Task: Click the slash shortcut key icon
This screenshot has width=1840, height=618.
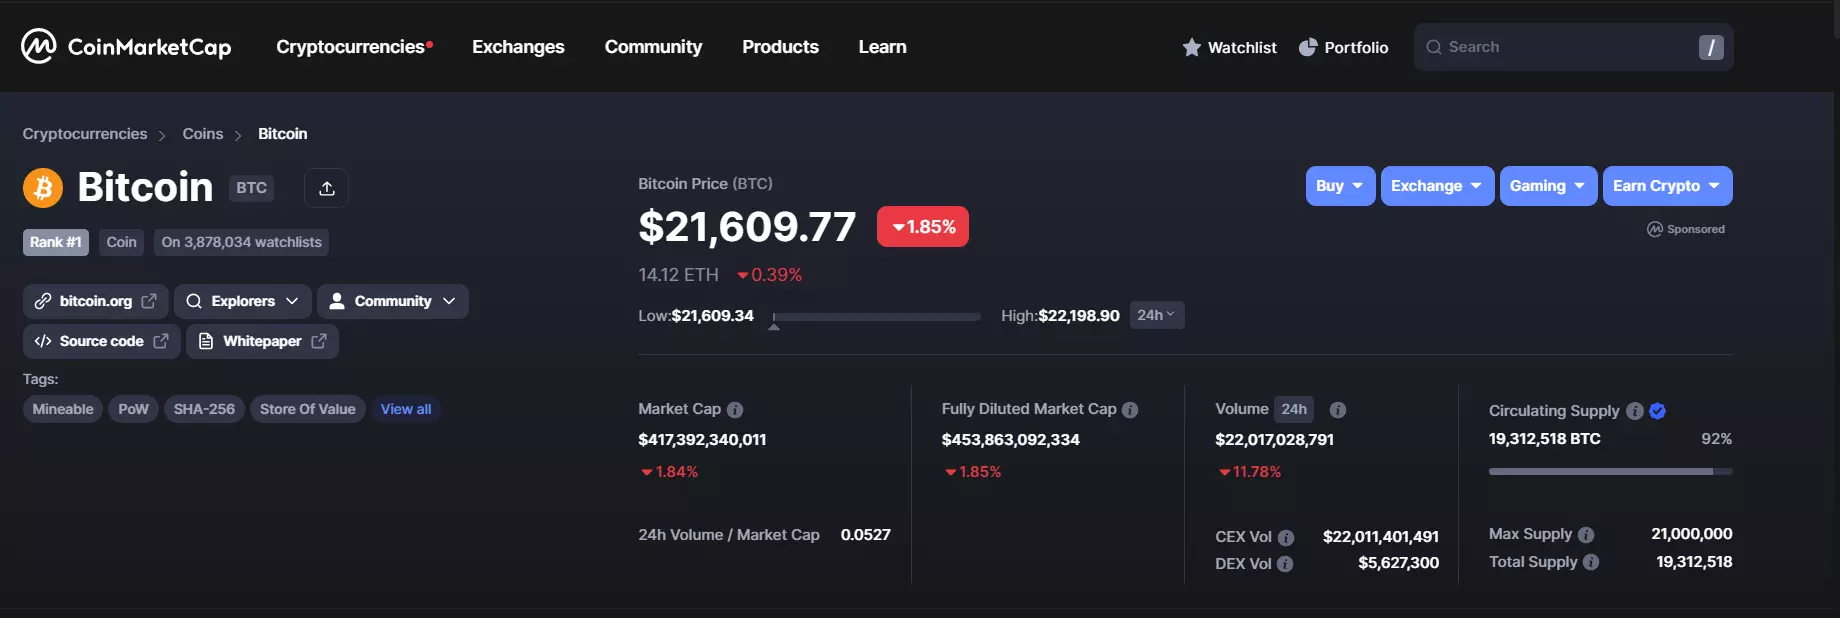Action: tap(1711, 47)
